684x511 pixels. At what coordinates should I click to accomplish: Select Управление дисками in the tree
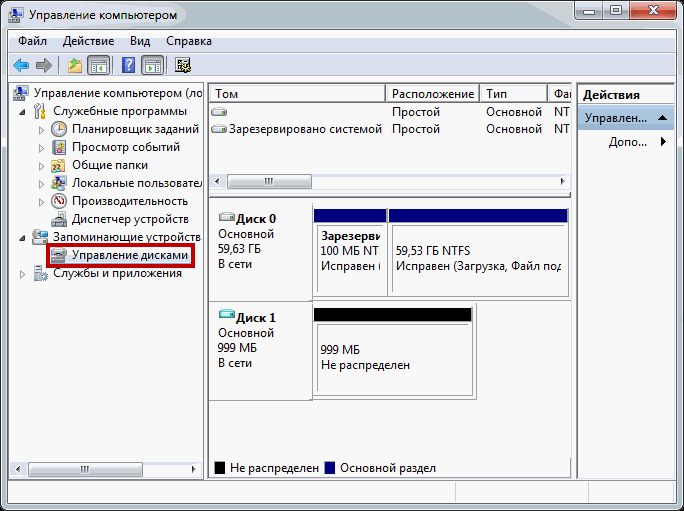[130, 255]
